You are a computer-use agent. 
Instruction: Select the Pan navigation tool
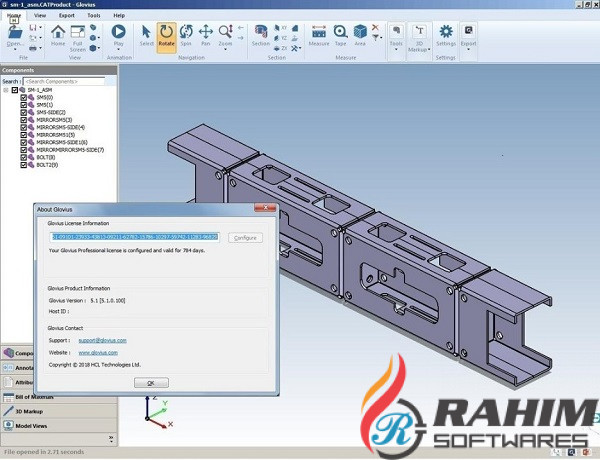(206, 31)
